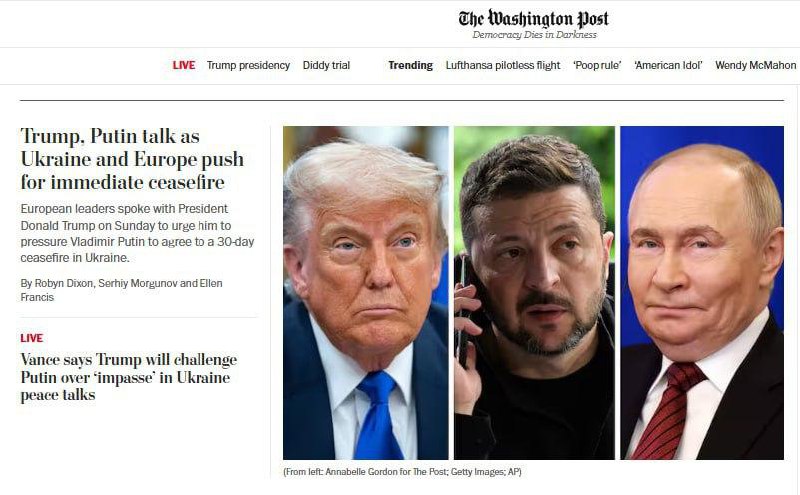Image resolution: width=800 pixels, height=495 pixels.
Task: Open the Vance says Trump will challenge headline
Action: point(129,377)
